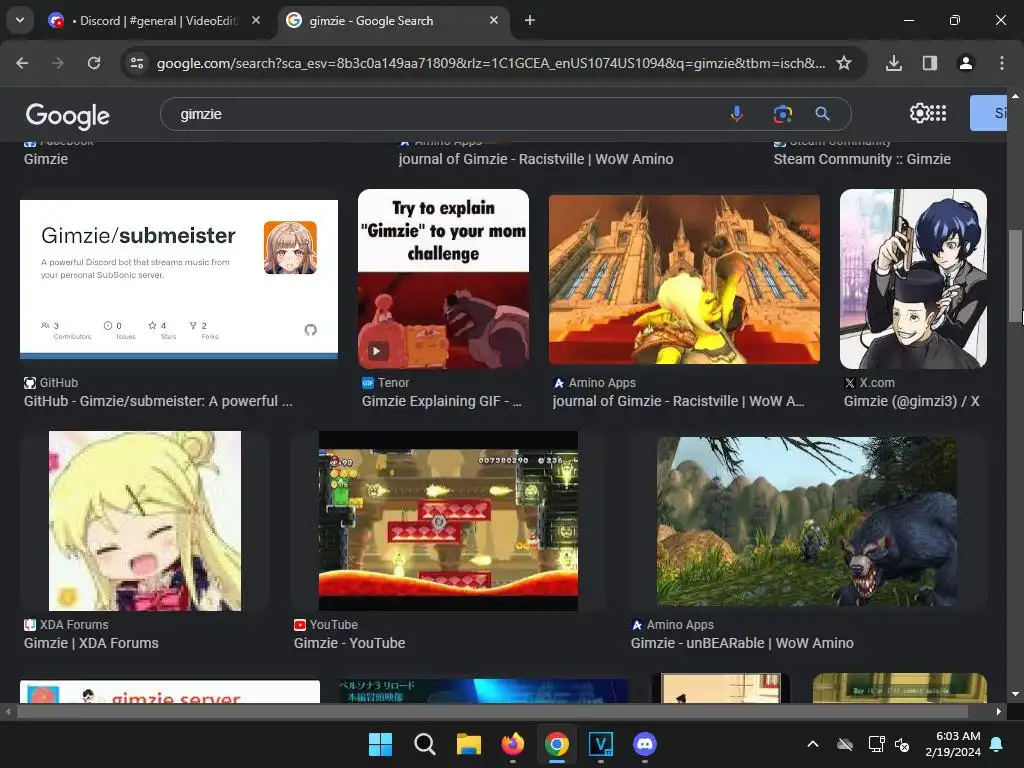
Task: Open Discord from the taskbar
Action: [x=645, y=744]
